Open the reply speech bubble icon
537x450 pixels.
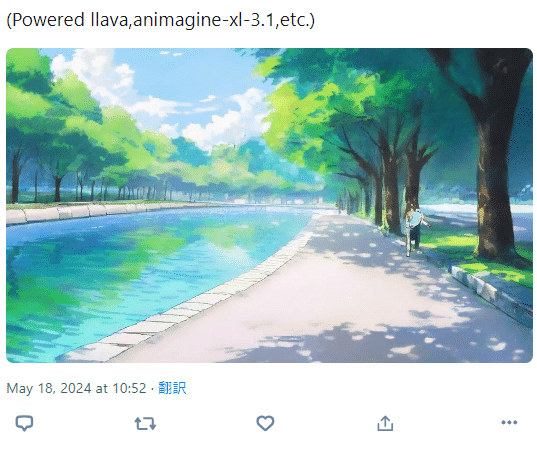tap(24, 423)
